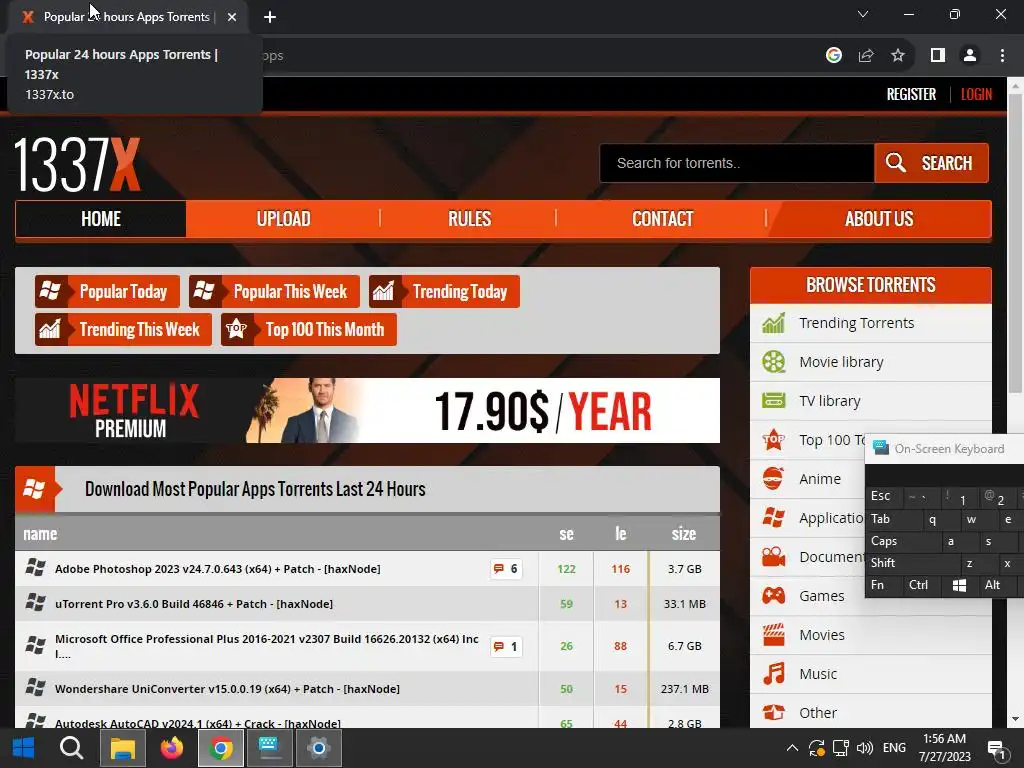Launch Firefox from taskbar
The height and width of the screenshot is (768, 1024).
172,748
